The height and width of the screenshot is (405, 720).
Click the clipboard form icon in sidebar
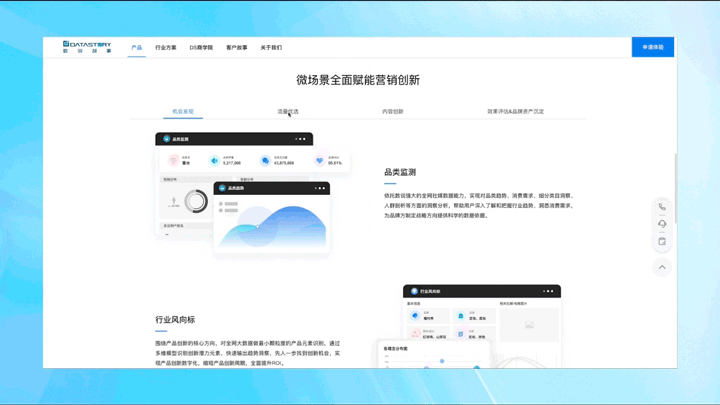click(662, 241)
